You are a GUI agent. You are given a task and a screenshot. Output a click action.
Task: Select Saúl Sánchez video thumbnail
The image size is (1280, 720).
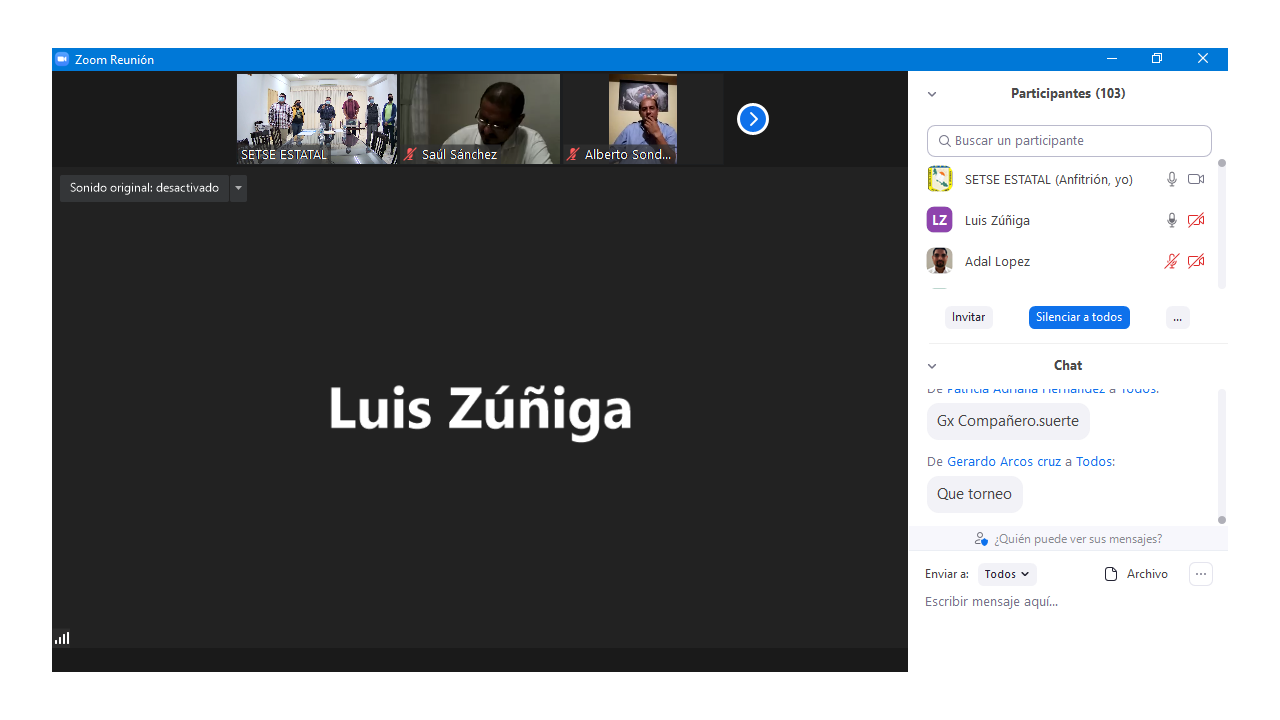tap(480, 118)
